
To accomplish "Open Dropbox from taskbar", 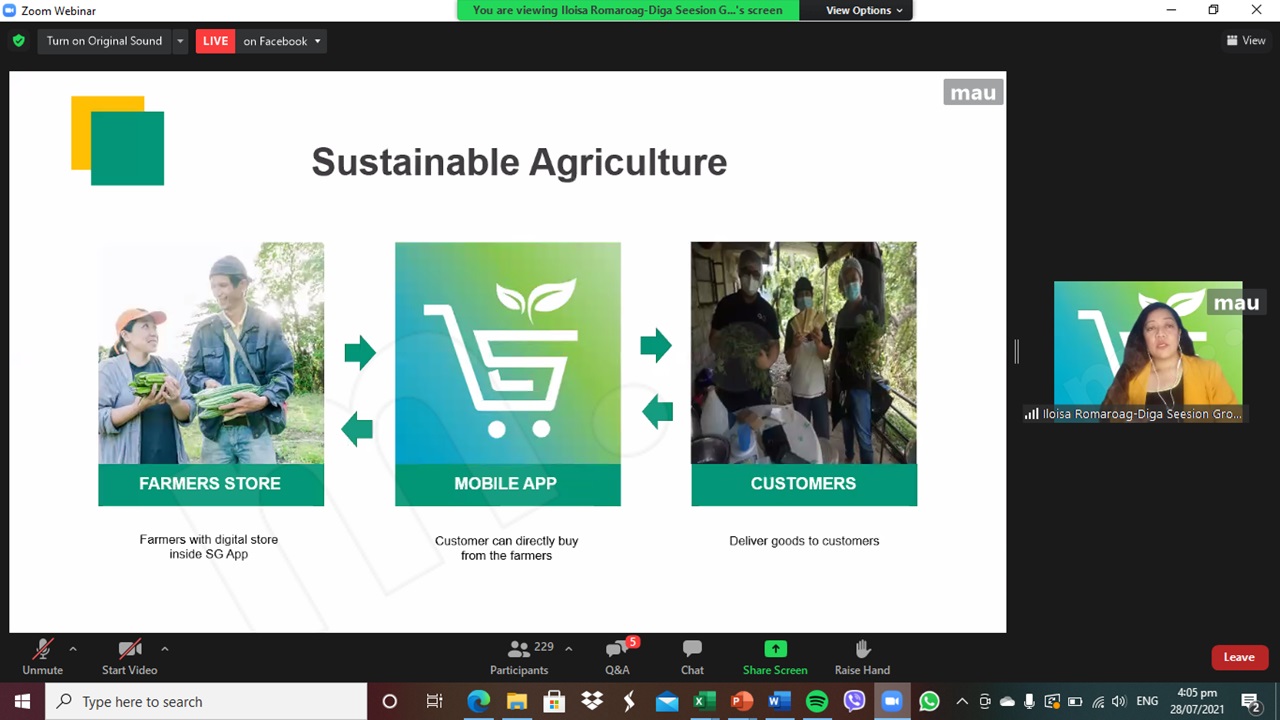I will click(592, 701).
